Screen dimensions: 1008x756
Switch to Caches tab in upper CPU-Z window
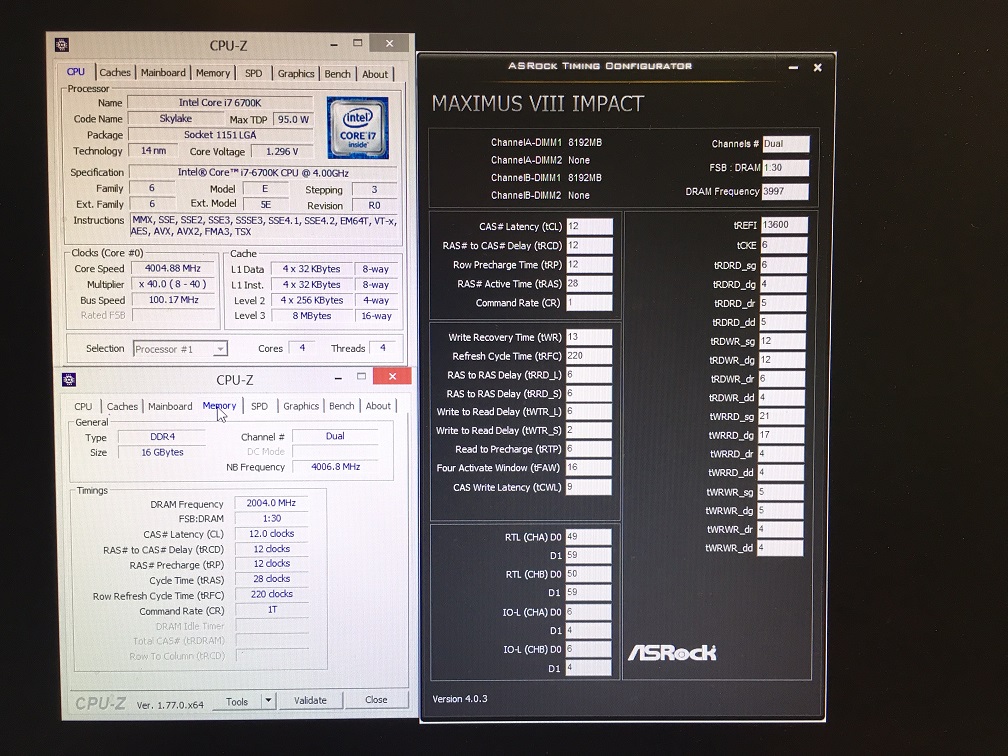115,73
